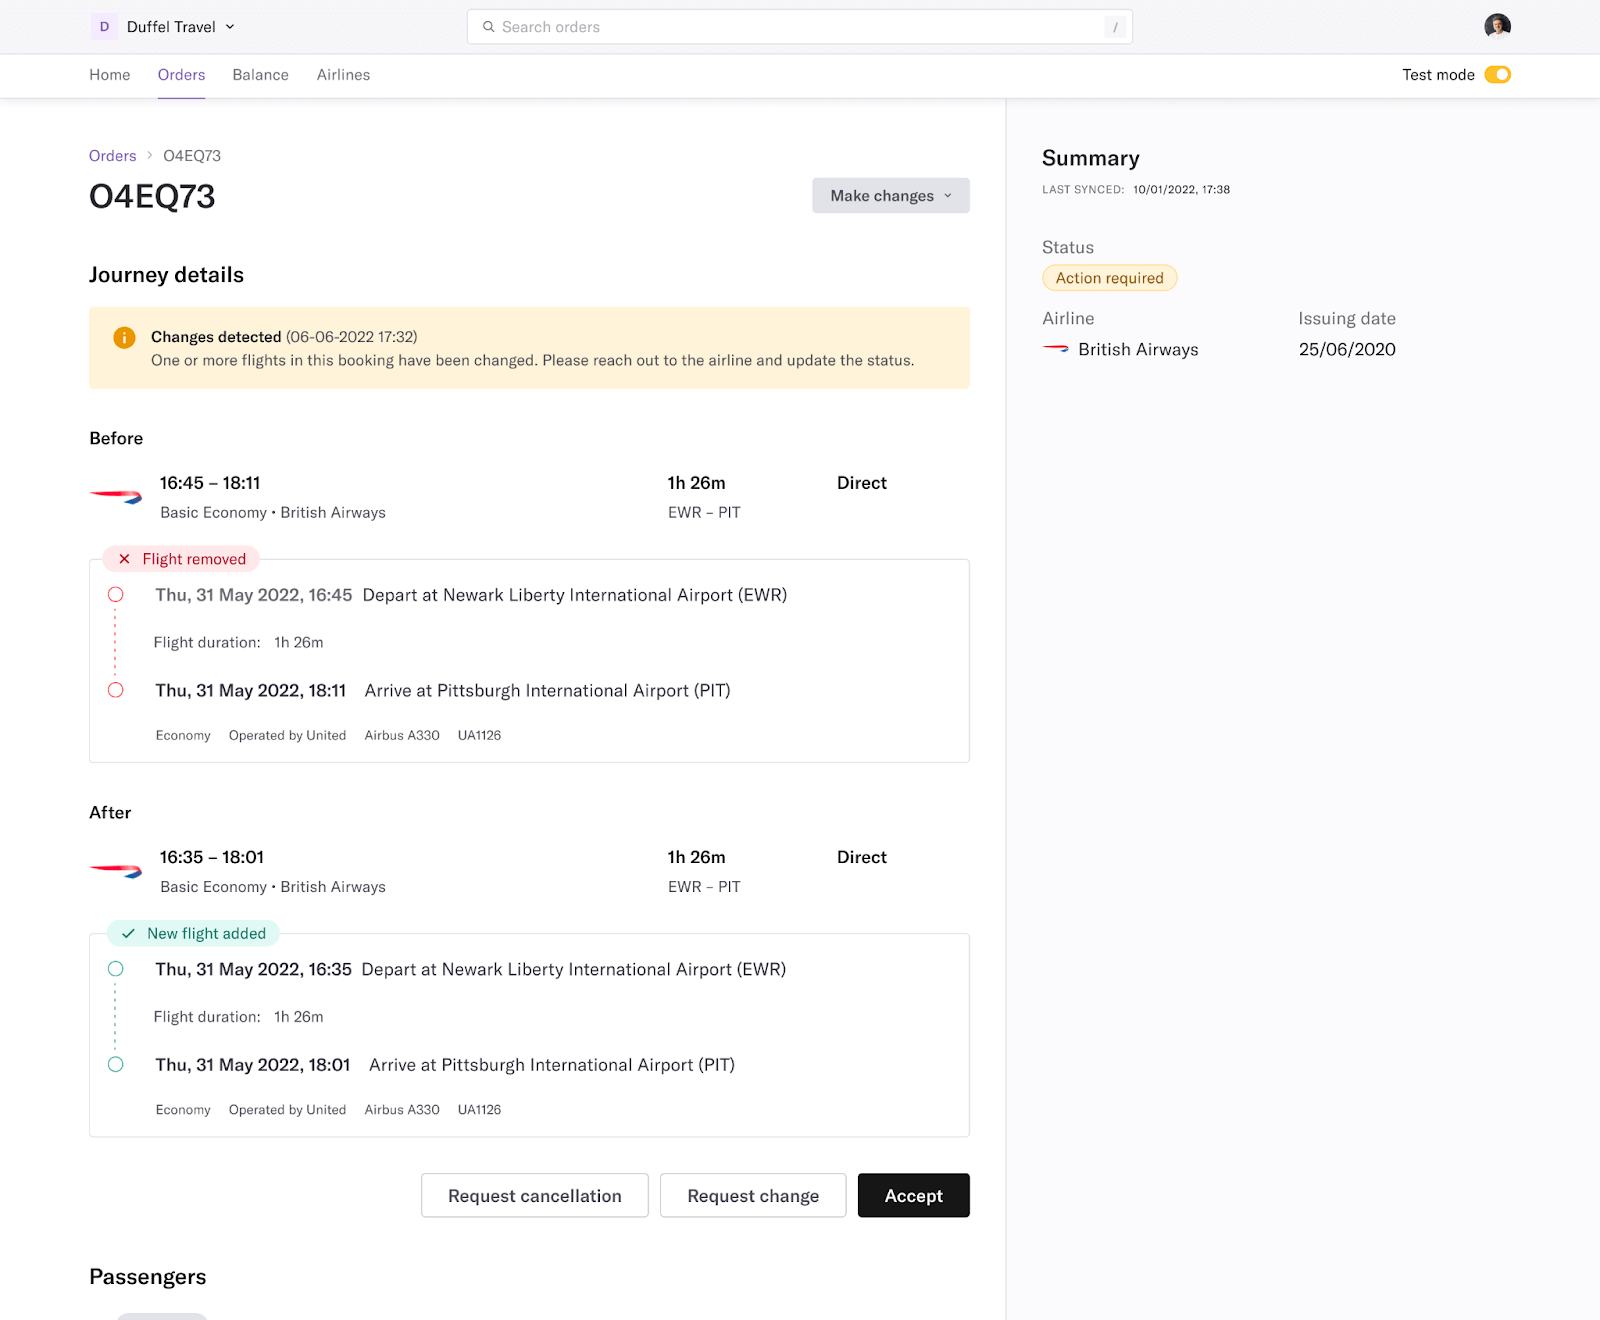Click the info icon in the changes banner
Image resolution: width=1600 pixels, height=1320 pixels.
click(x=124, y=338)
